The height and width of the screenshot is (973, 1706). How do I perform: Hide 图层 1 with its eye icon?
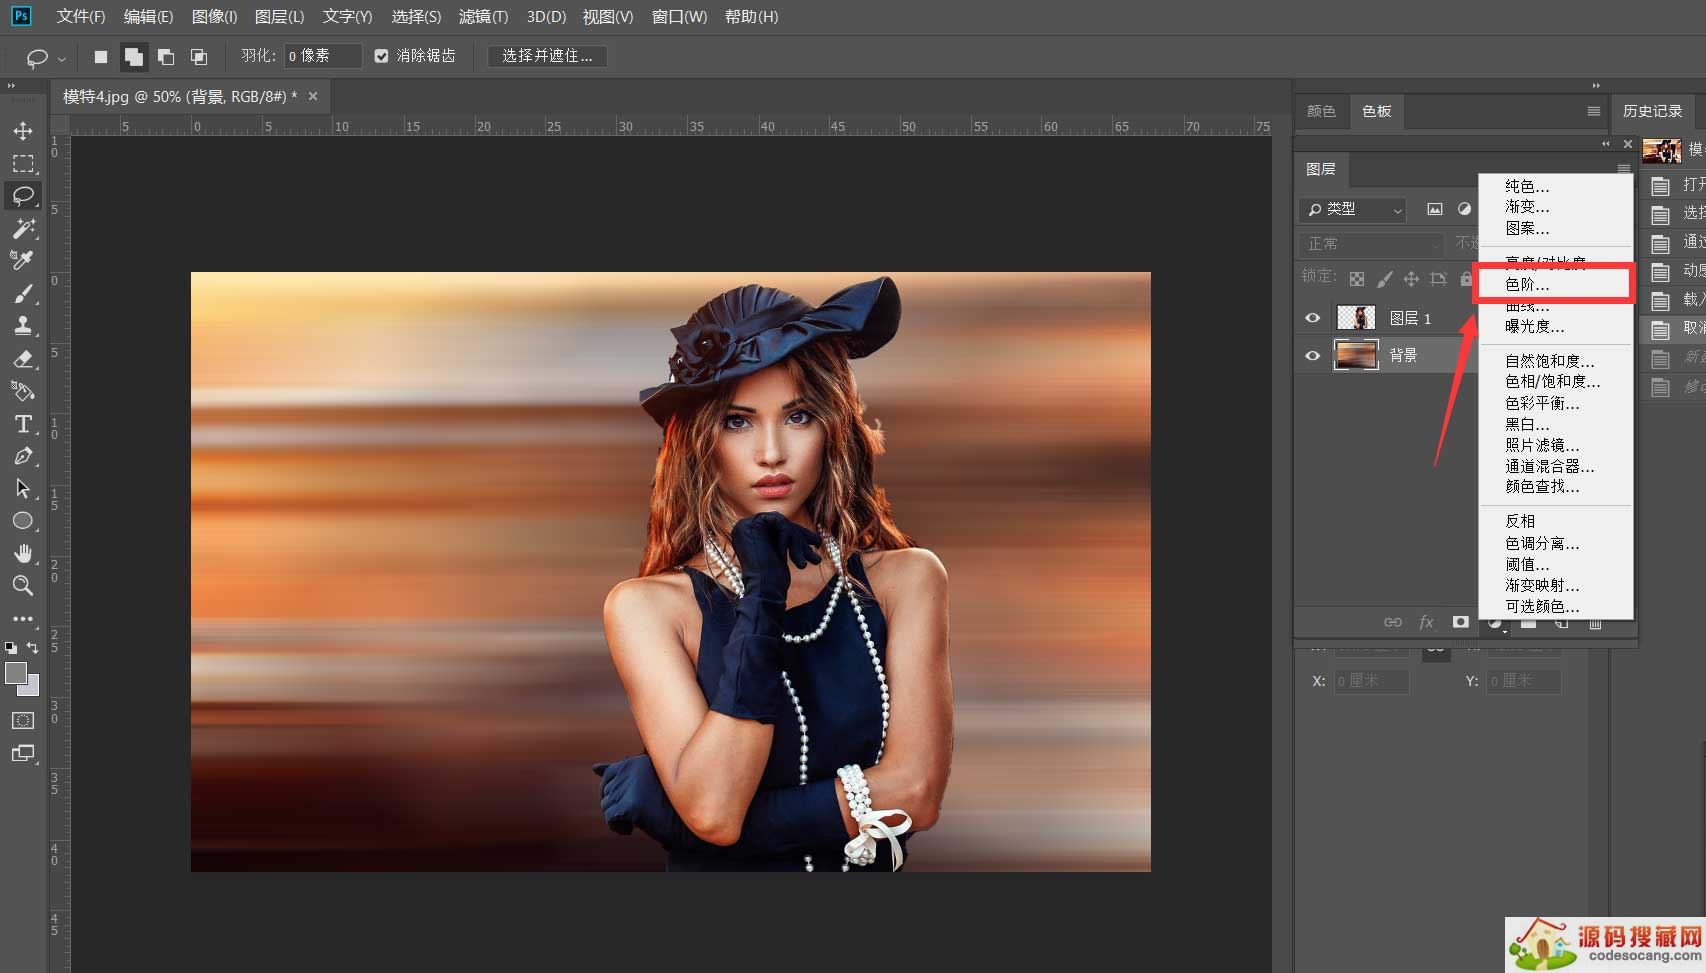[1313, 318]
